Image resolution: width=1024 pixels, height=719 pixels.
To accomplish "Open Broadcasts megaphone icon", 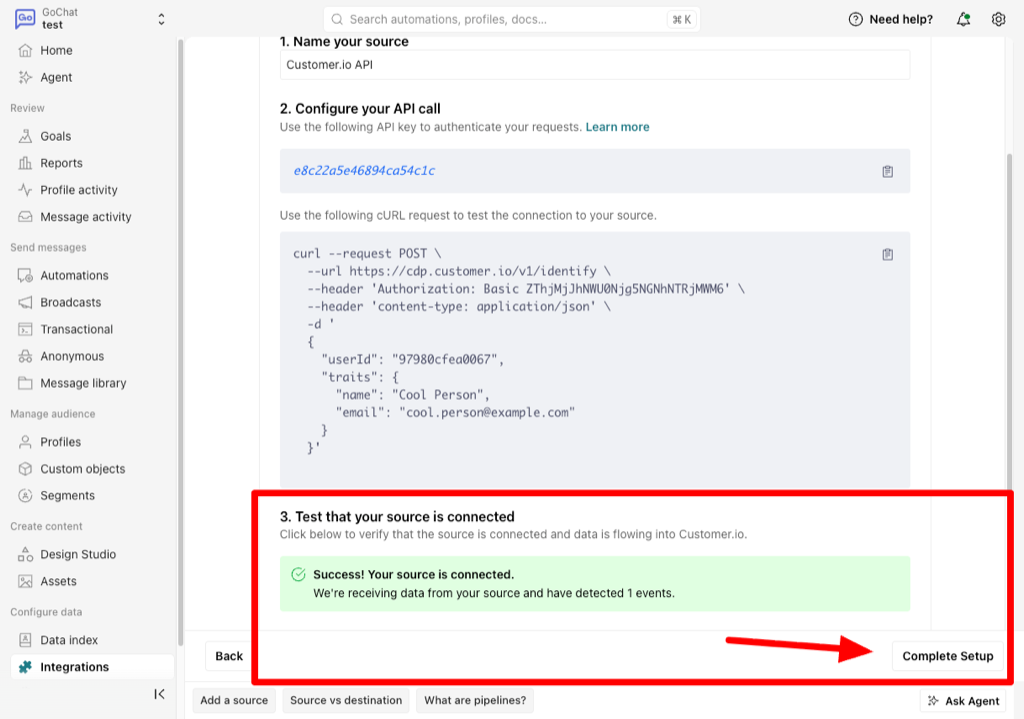I will click(25, 302).
